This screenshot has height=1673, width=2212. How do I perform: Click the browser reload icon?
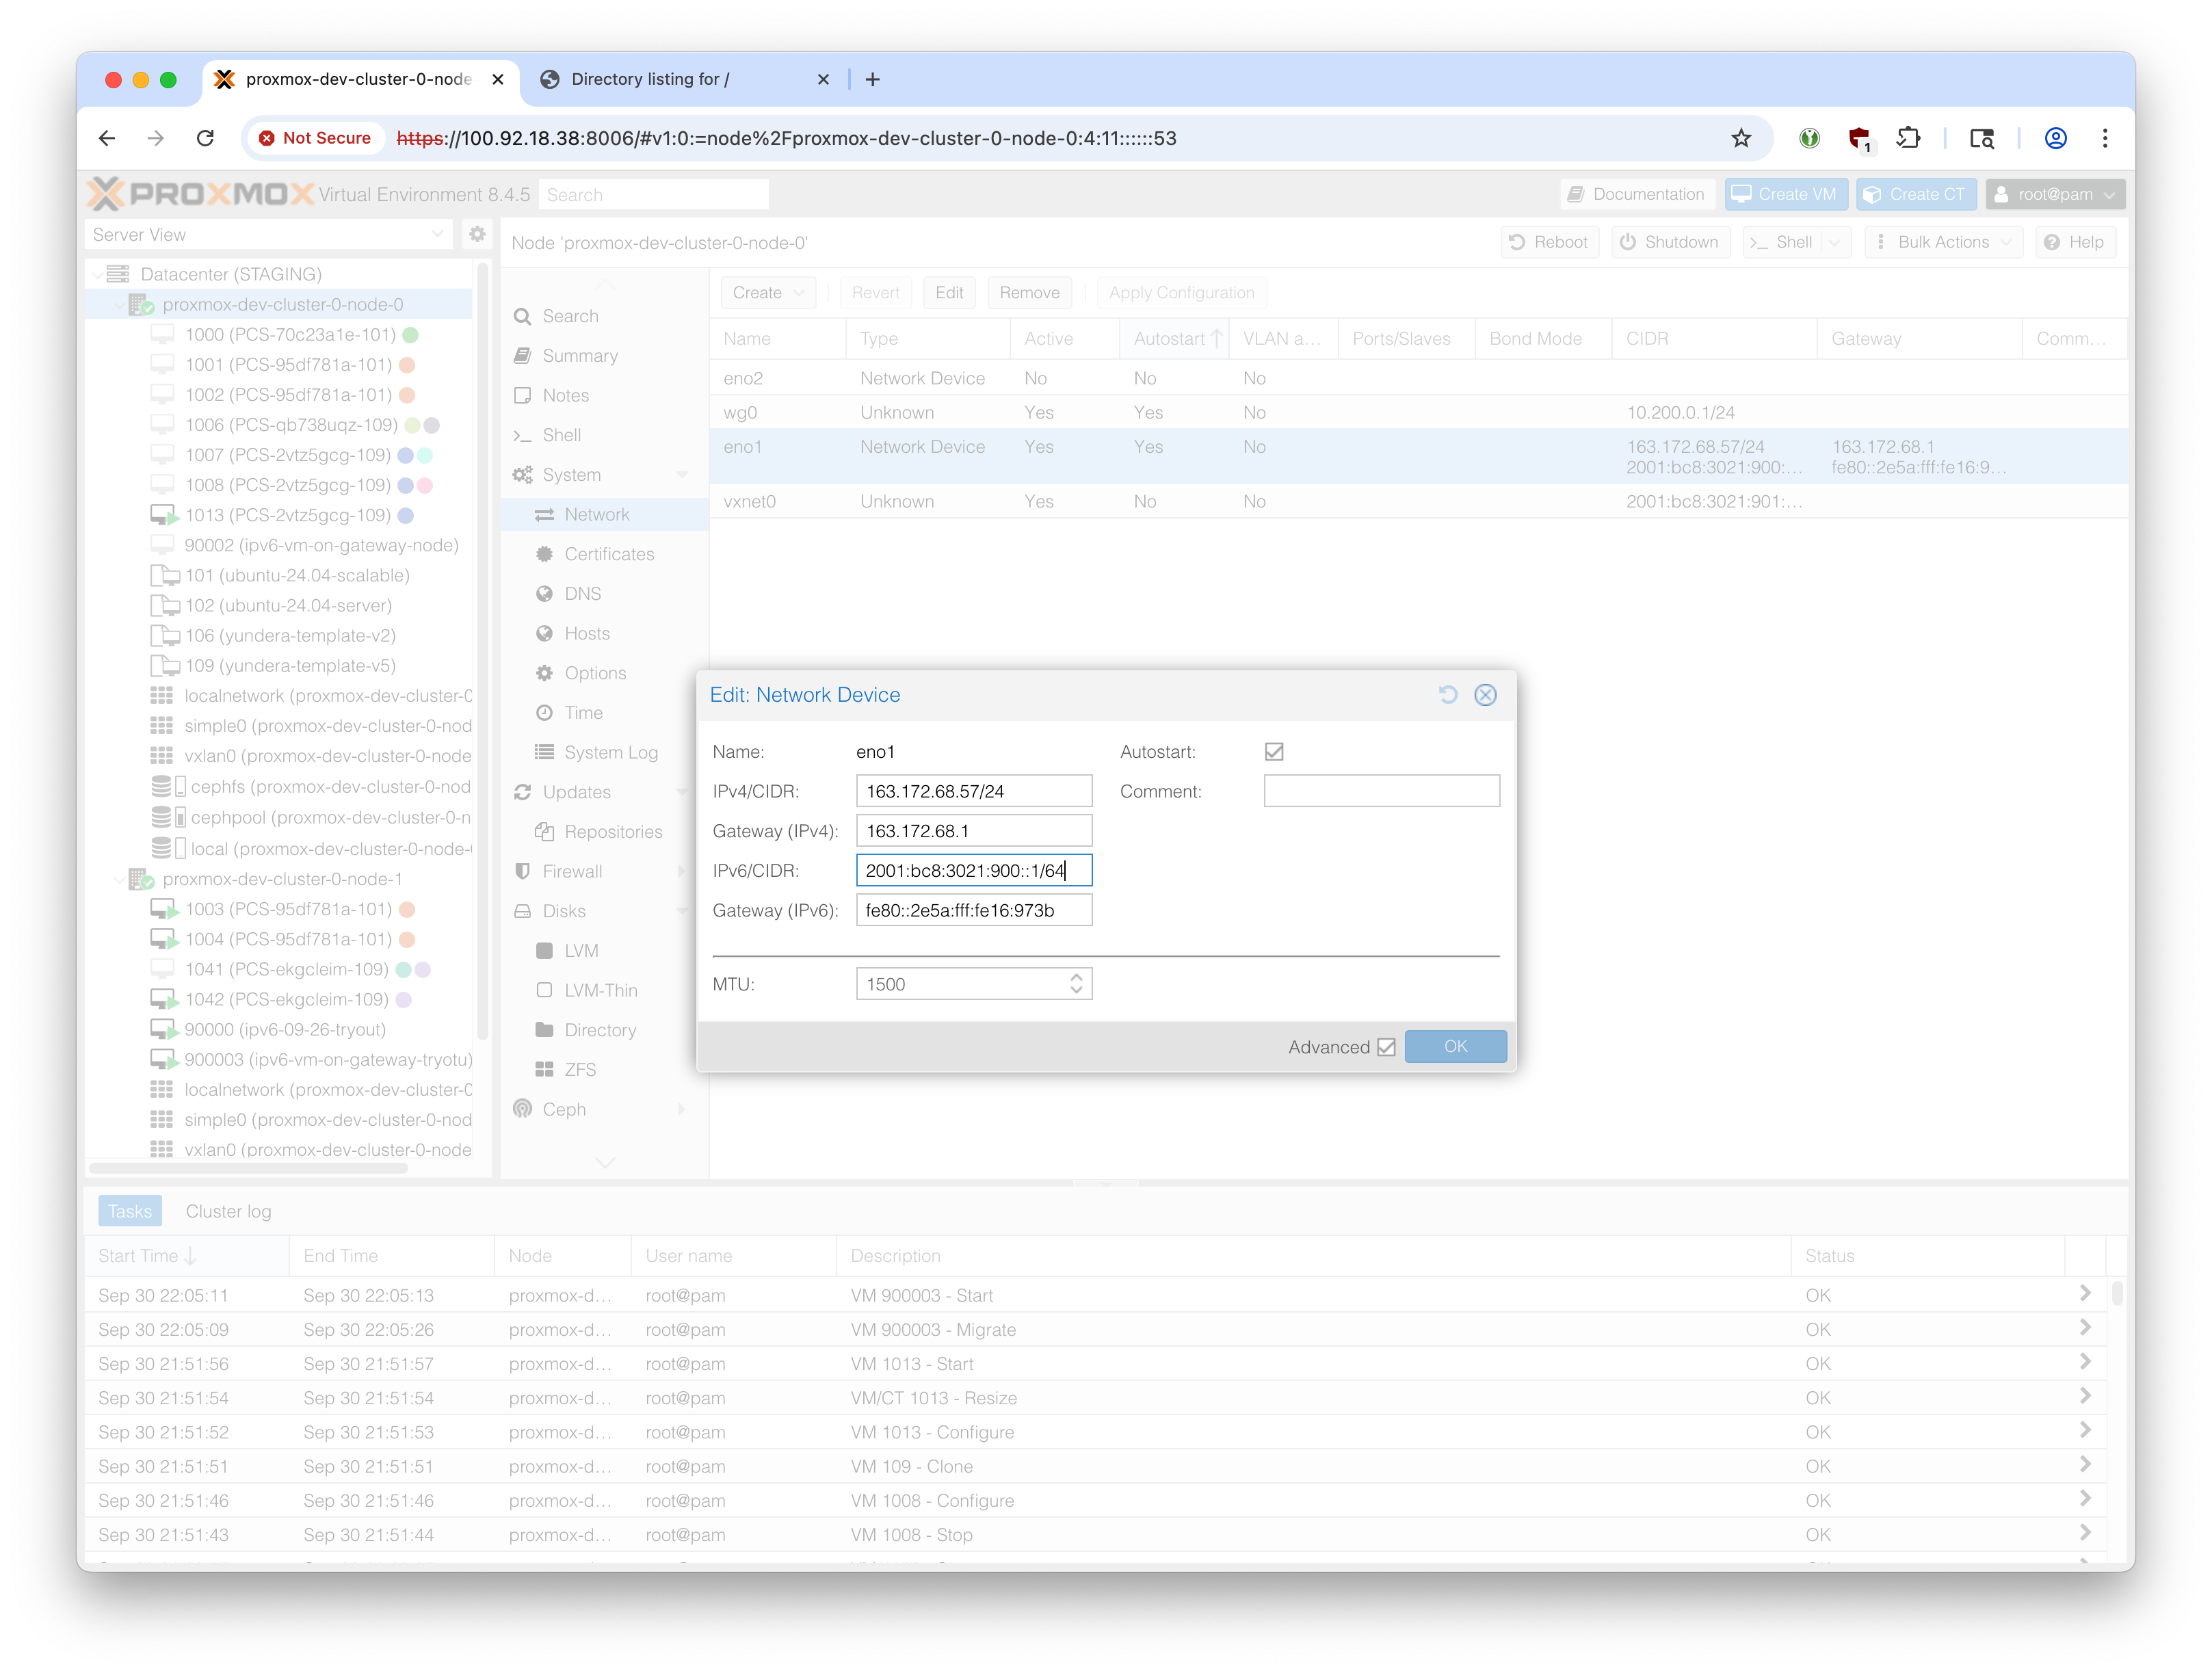[x=205, y=138]
